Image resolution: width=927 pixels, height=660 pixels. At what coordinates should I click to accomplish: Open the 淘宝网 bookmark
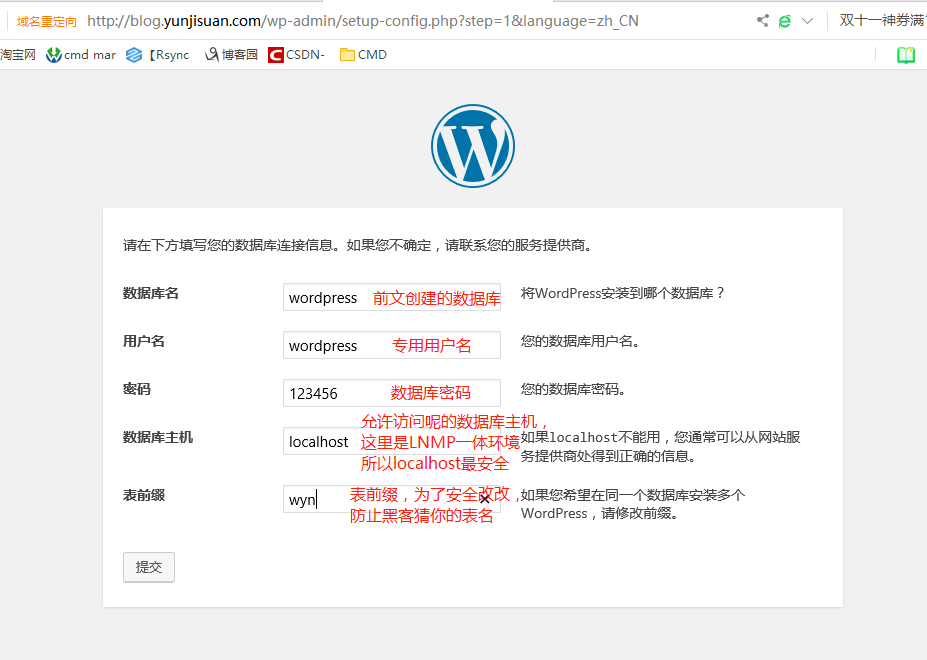18,55
